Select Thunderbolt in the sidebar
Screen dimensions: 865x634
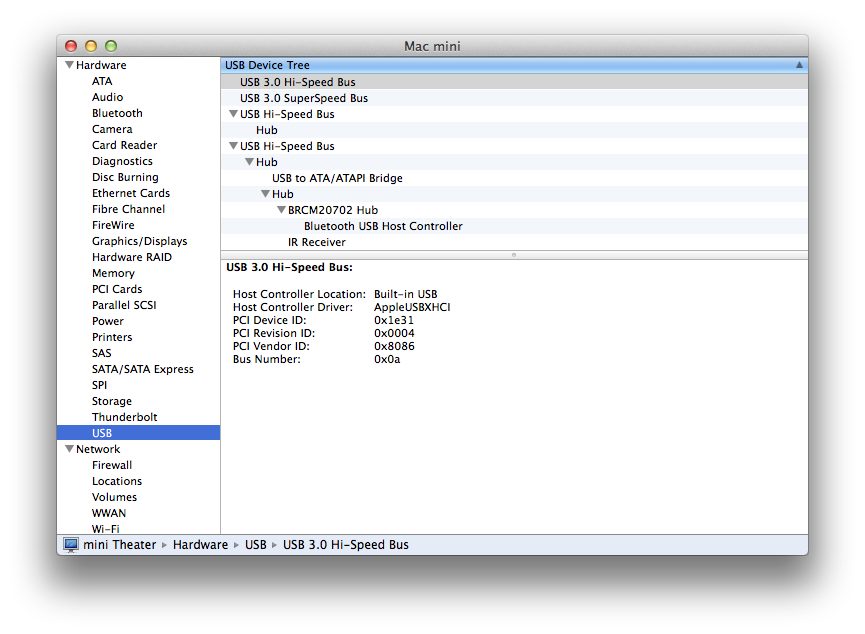tap(125, 417)
